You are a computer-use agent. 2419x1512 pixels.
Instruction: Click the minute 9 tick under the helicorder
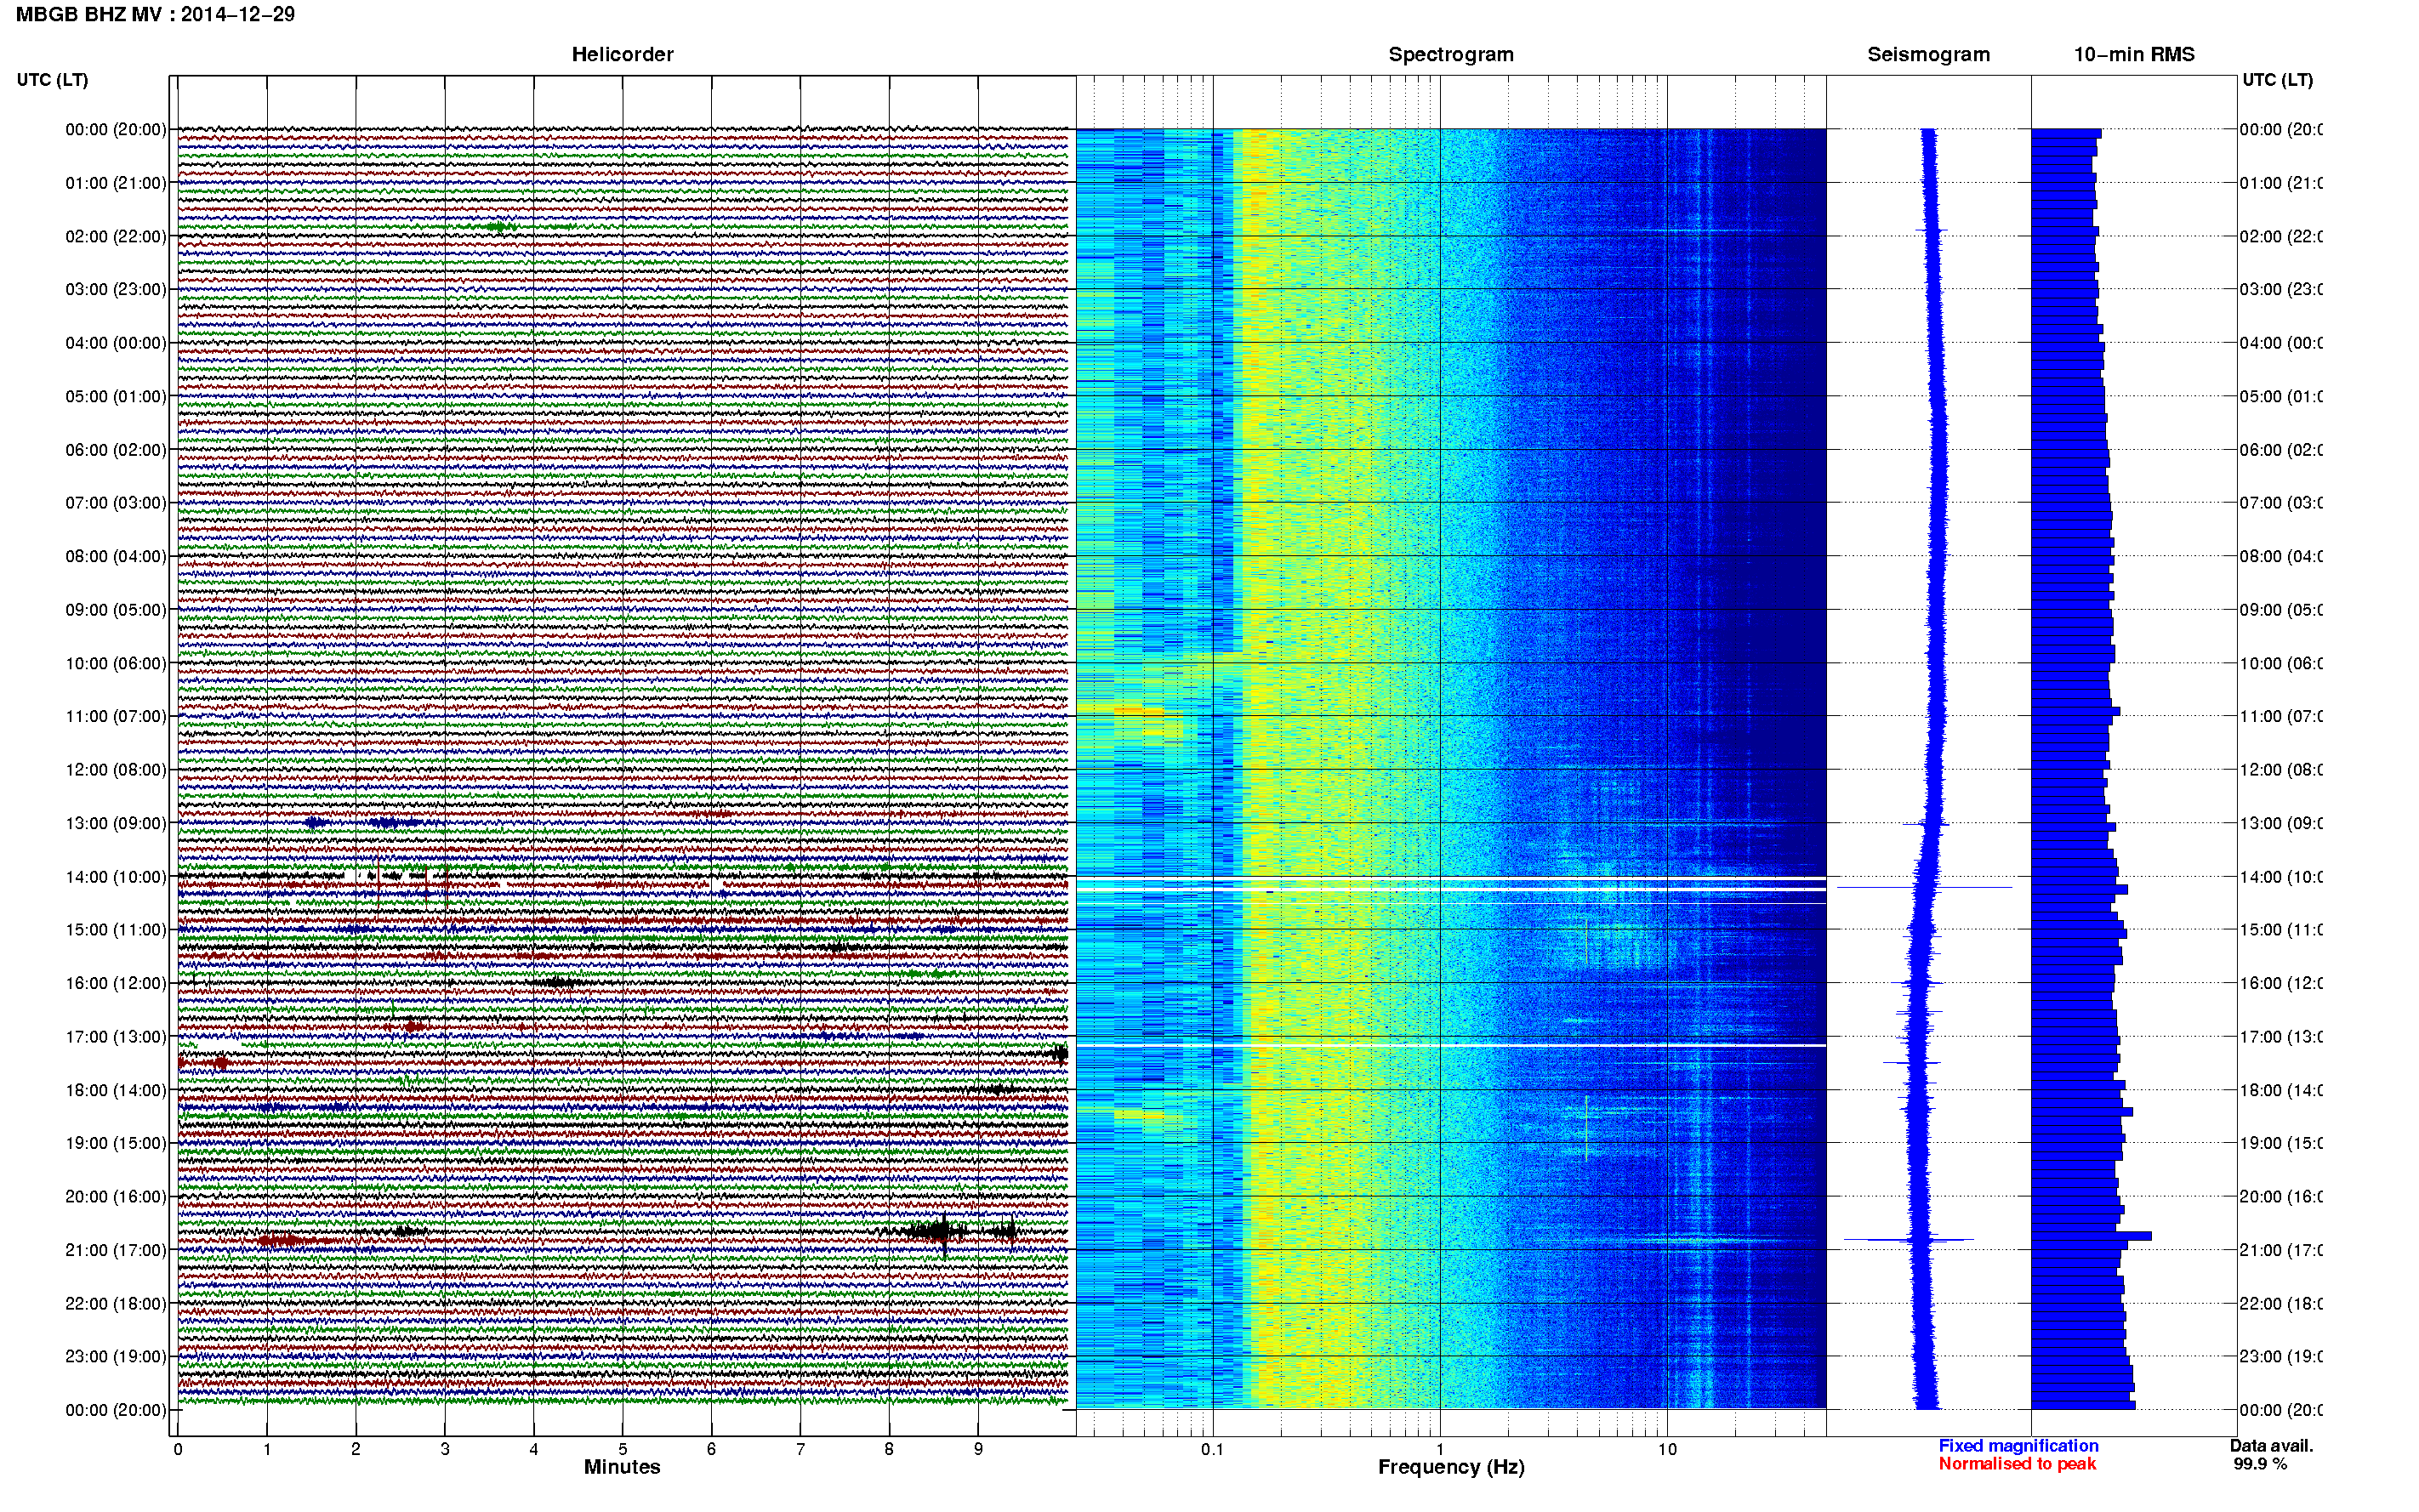tap(978, 1449)
